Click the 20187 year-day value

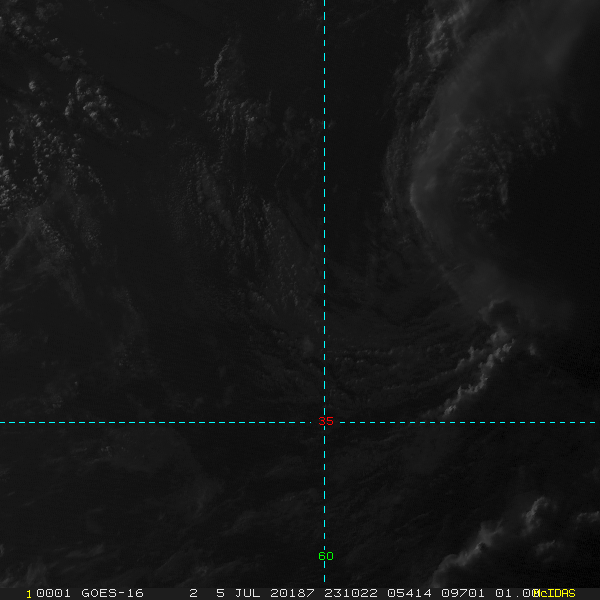click(292, 593)
